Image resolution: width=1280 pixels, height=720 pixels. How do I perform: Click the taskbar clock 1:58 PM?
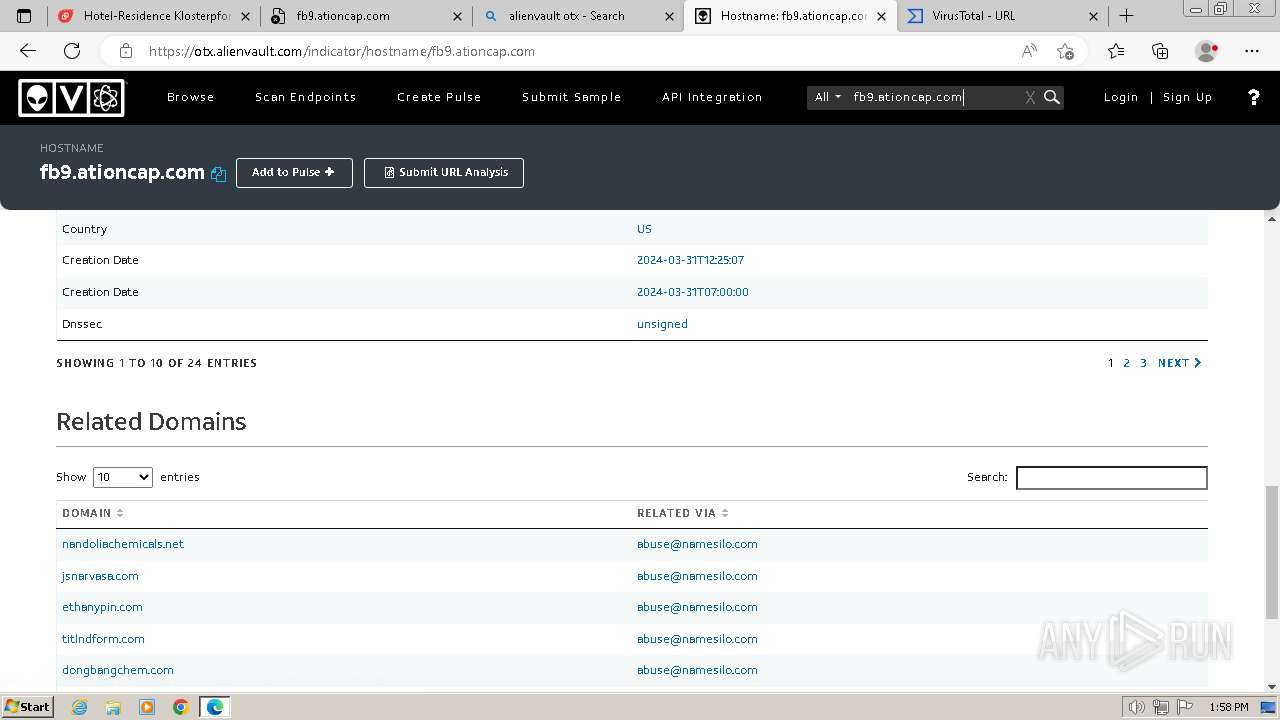[1228, 707]
